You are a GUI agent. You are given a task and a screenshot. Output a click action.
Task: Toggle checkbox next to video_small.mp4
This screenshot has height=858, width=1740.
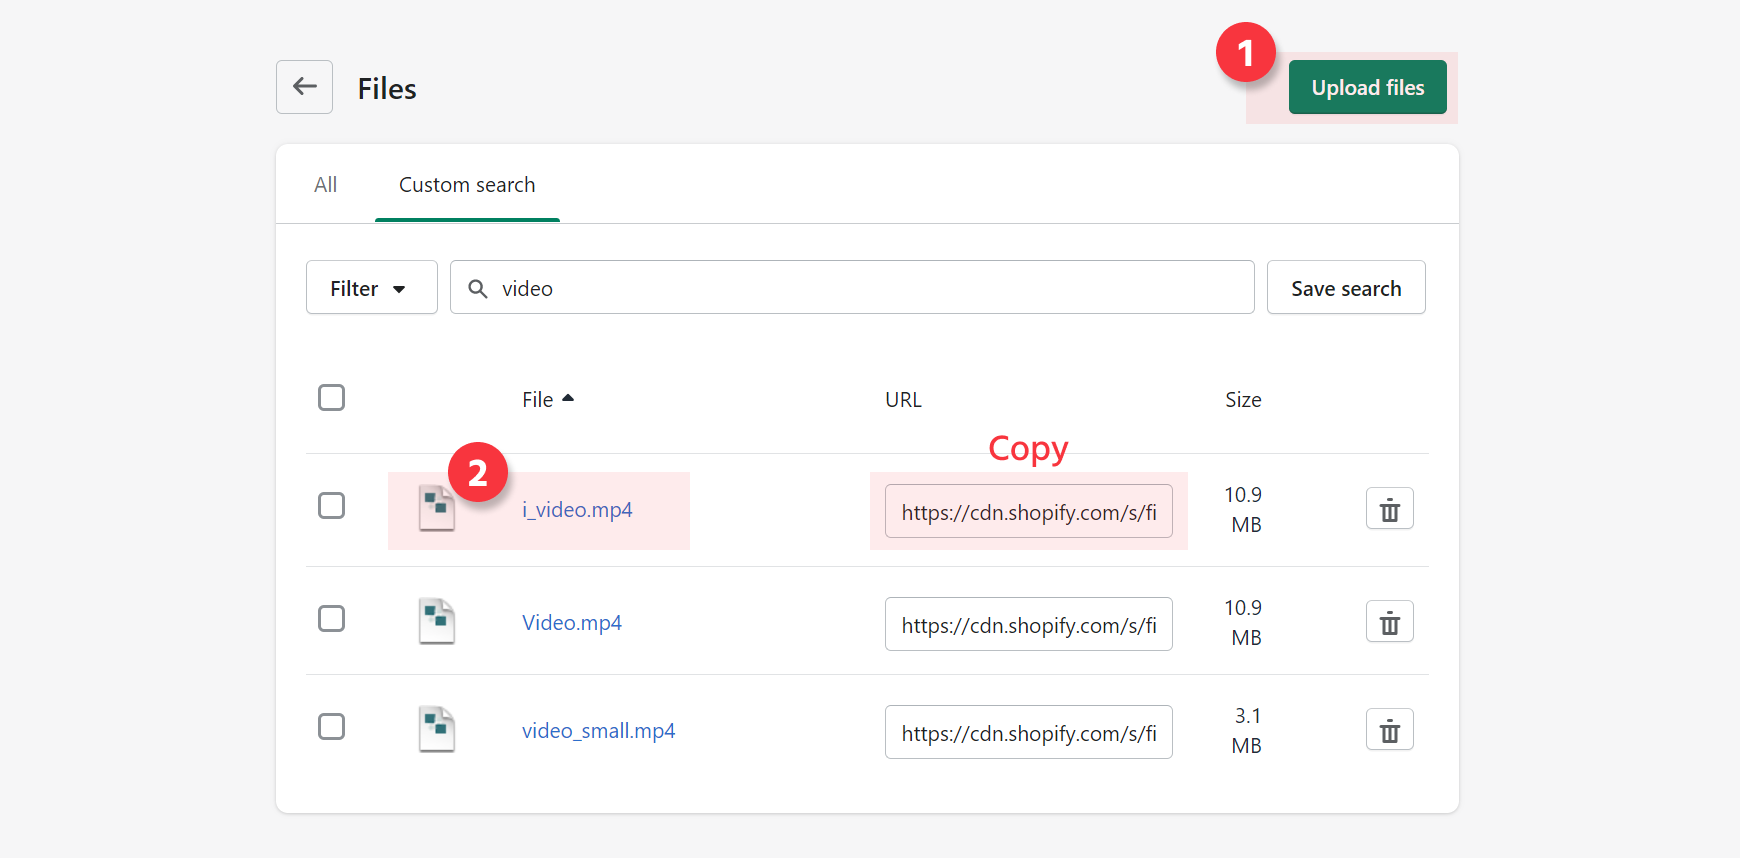(x=331, y=727)
